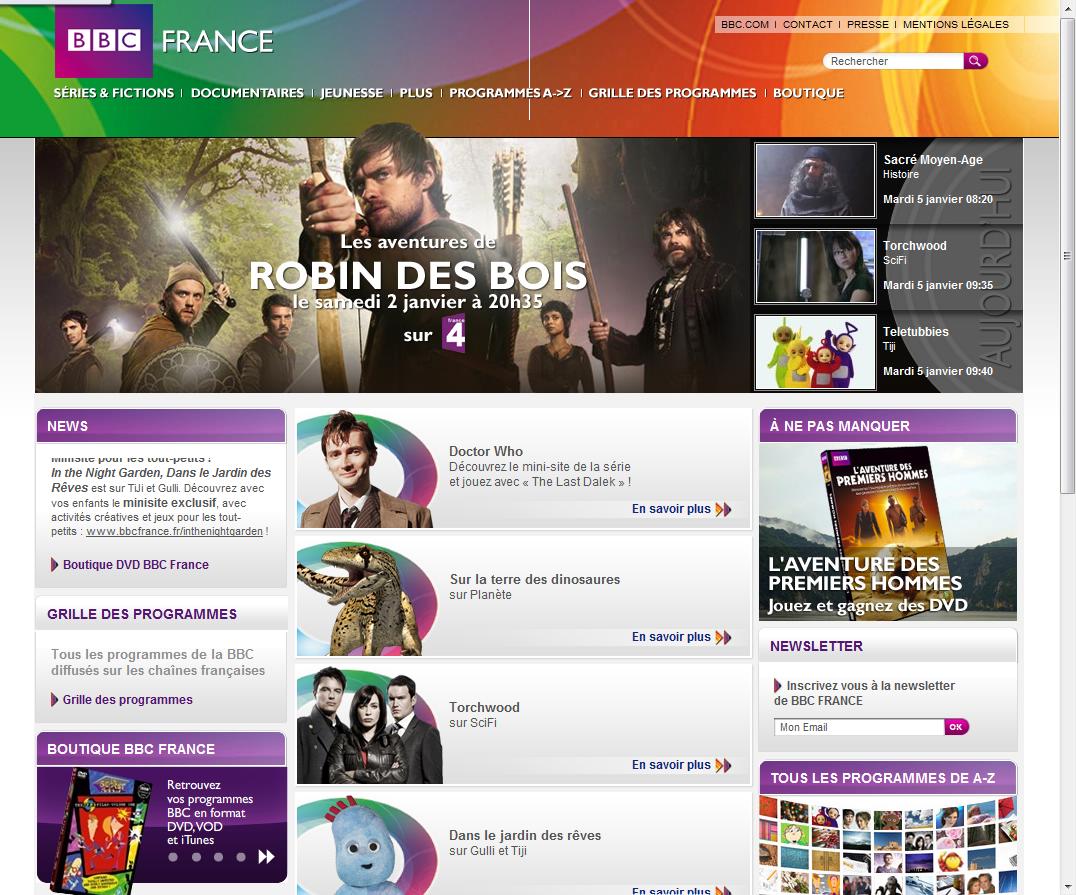The height and width of the screenshot is (895, 1076).
Task: Open Séries & Fictions menu
Action: click(114, 93)
